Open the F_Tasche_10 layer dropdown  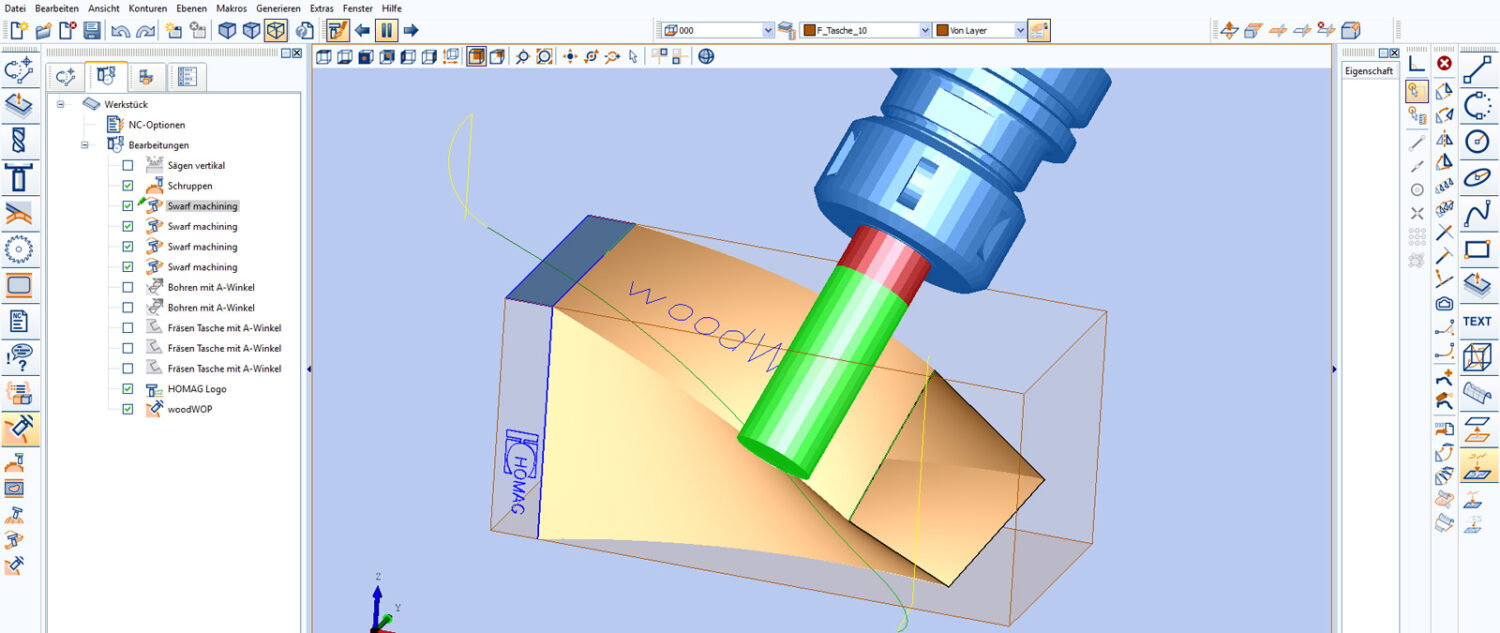tap(925, 31)
